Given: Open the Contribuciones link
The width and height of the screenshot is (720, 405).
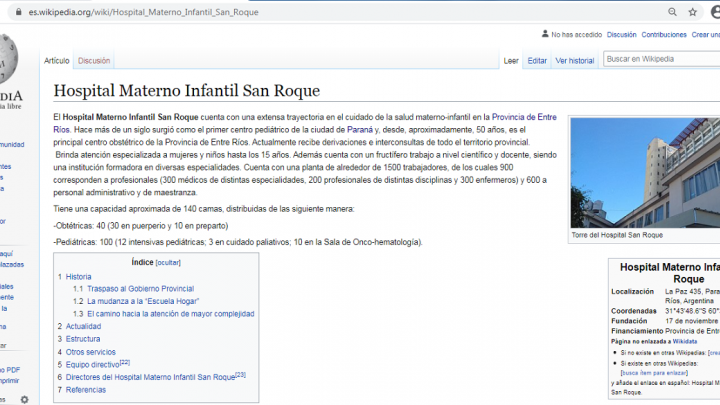Looking at the screenshot, I should pos(664,34).
